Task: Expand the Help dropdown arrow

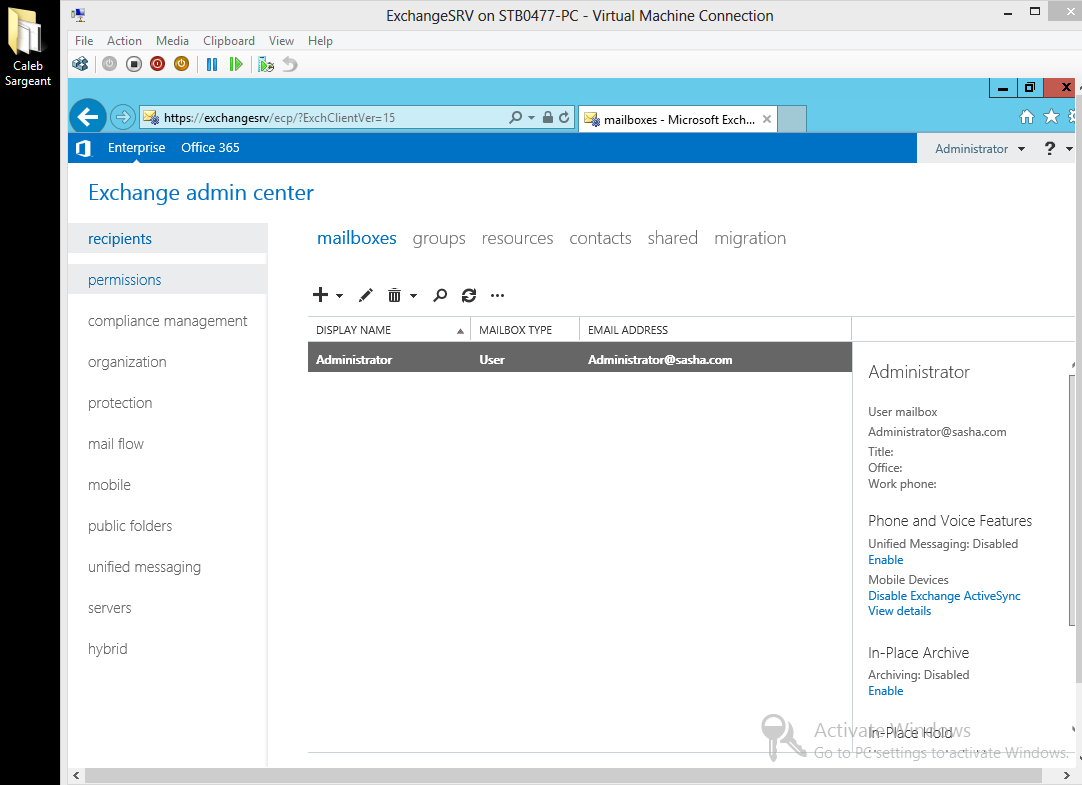Action: pos(1070,149)
